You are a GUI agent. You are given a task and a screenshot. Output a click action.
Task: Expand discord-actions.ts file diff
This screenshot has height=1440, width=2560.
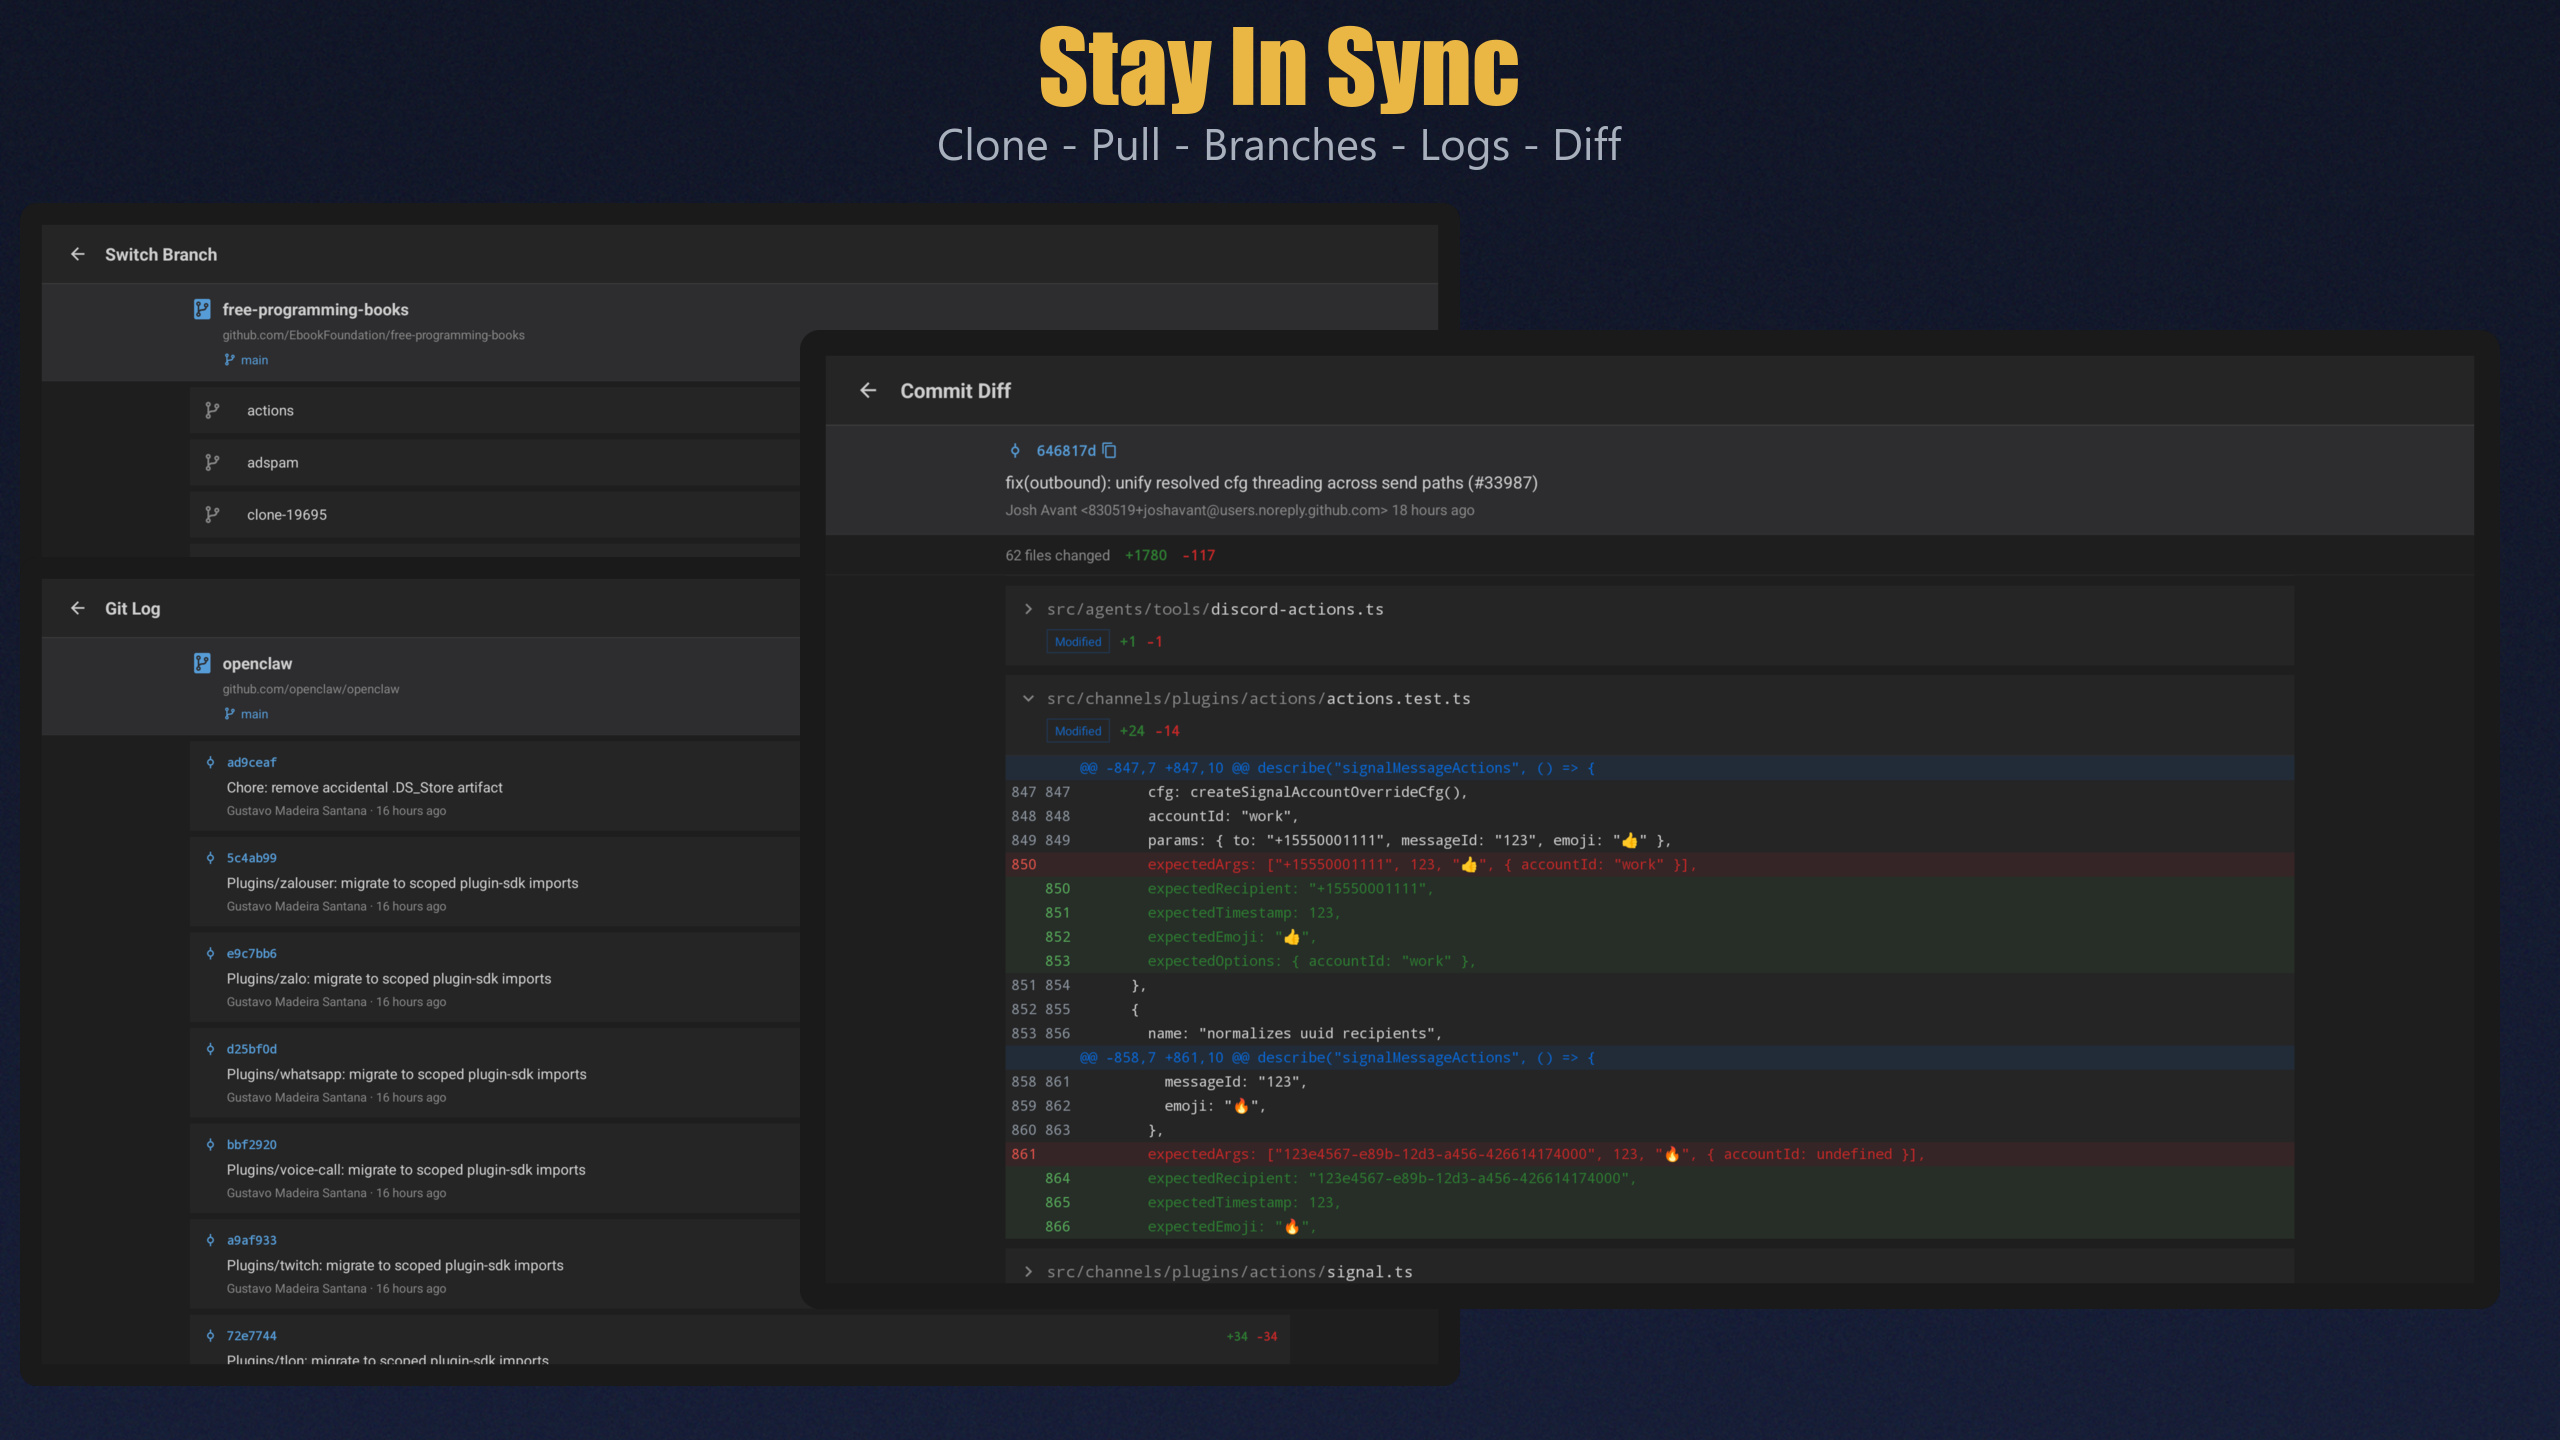click(x=1028, y=609)
